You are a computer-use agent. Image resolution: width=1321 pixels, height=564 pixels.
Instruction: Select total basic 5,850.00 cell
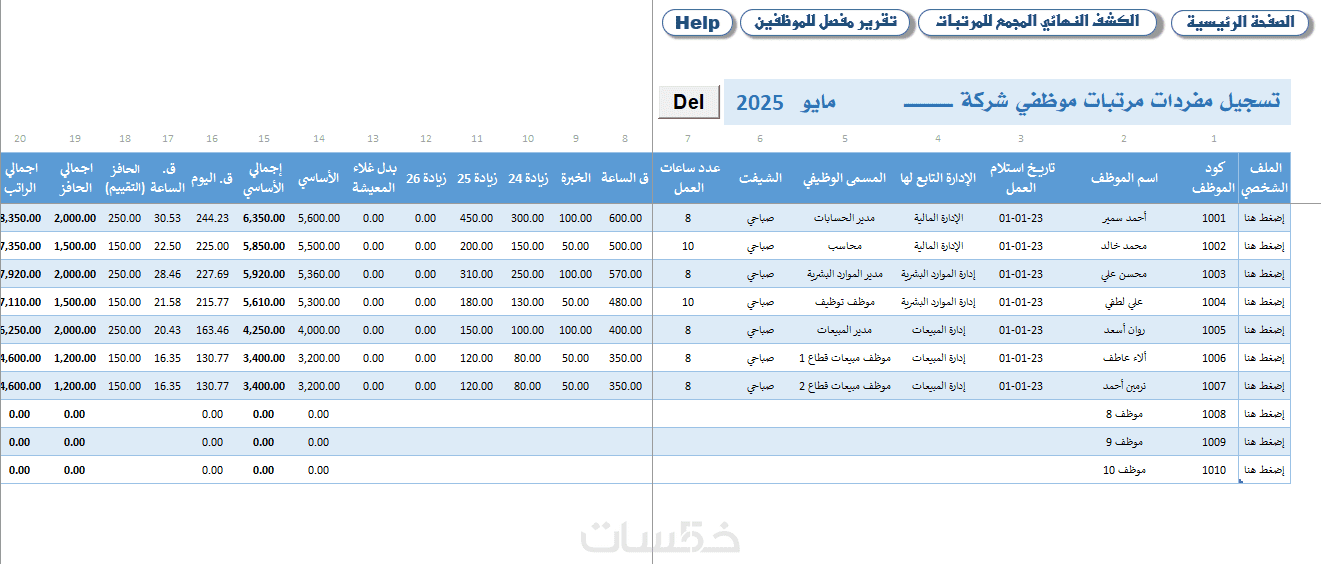(264, 246)
